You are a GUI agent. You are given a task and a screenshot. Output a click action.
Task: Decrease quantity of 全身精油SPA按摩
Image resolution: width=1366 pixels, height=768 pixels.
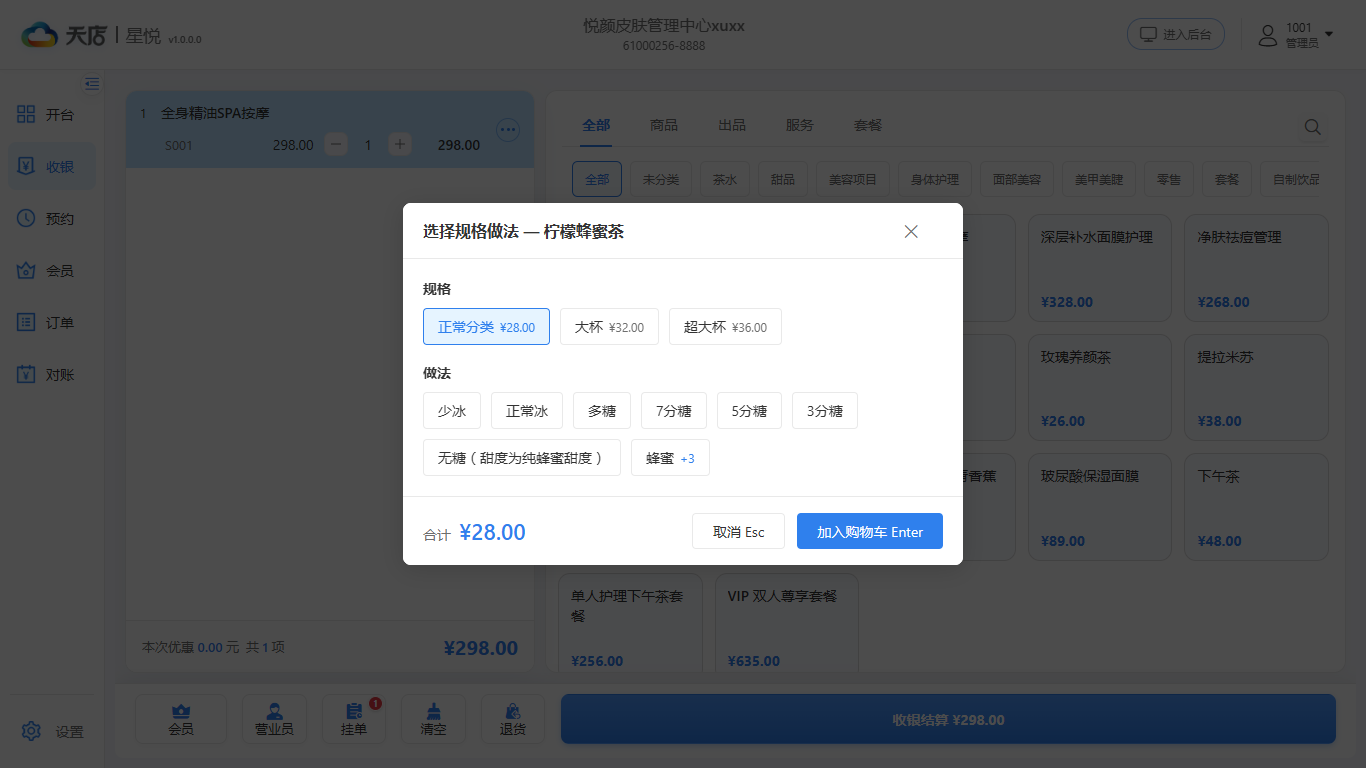point(337,145)
